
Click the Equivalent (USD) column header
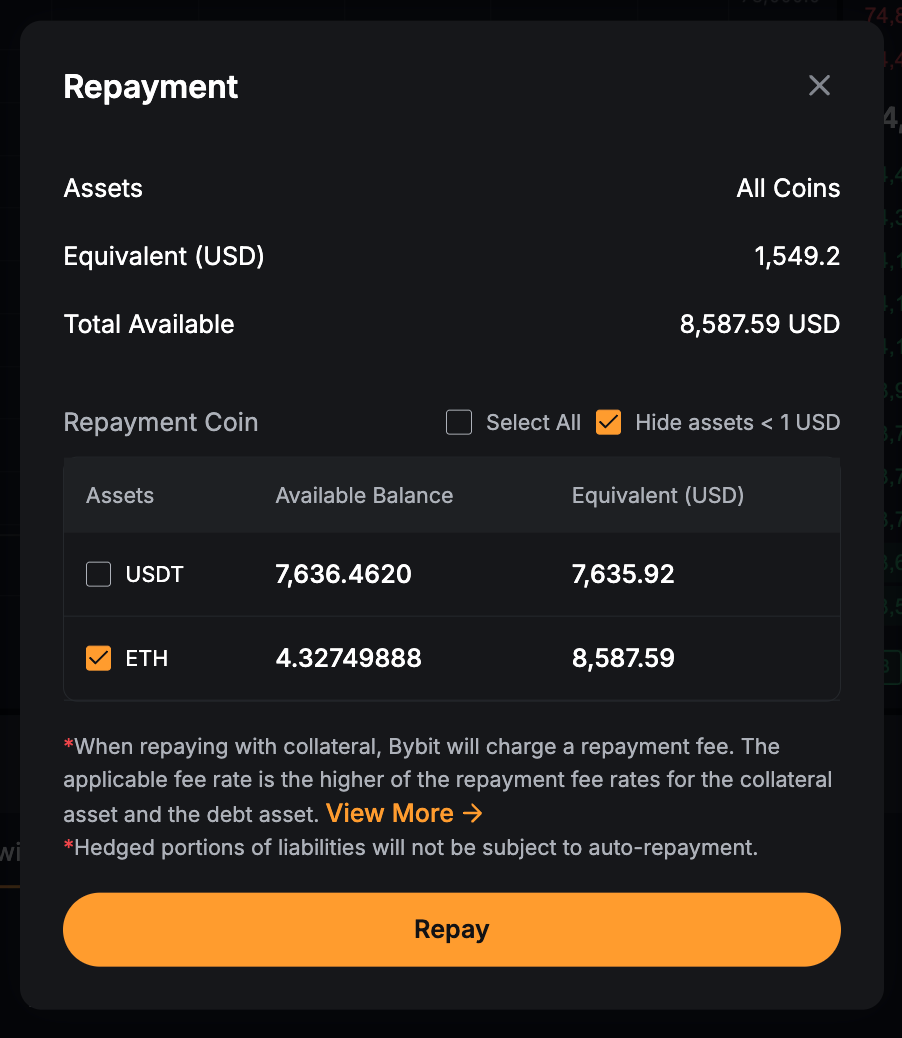[657, 495]
